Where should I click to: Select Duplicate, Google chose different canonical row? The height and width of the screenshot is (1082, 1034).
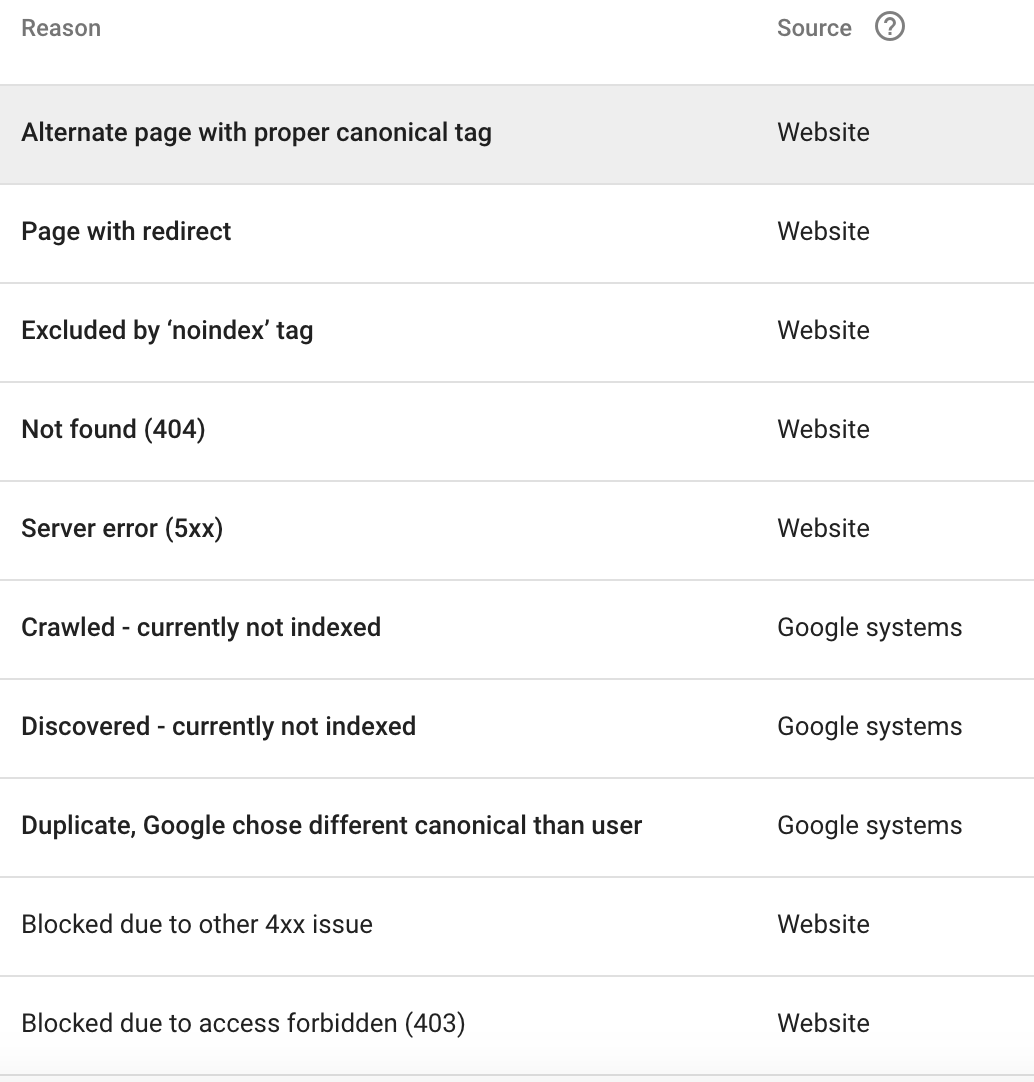(517, 827)
